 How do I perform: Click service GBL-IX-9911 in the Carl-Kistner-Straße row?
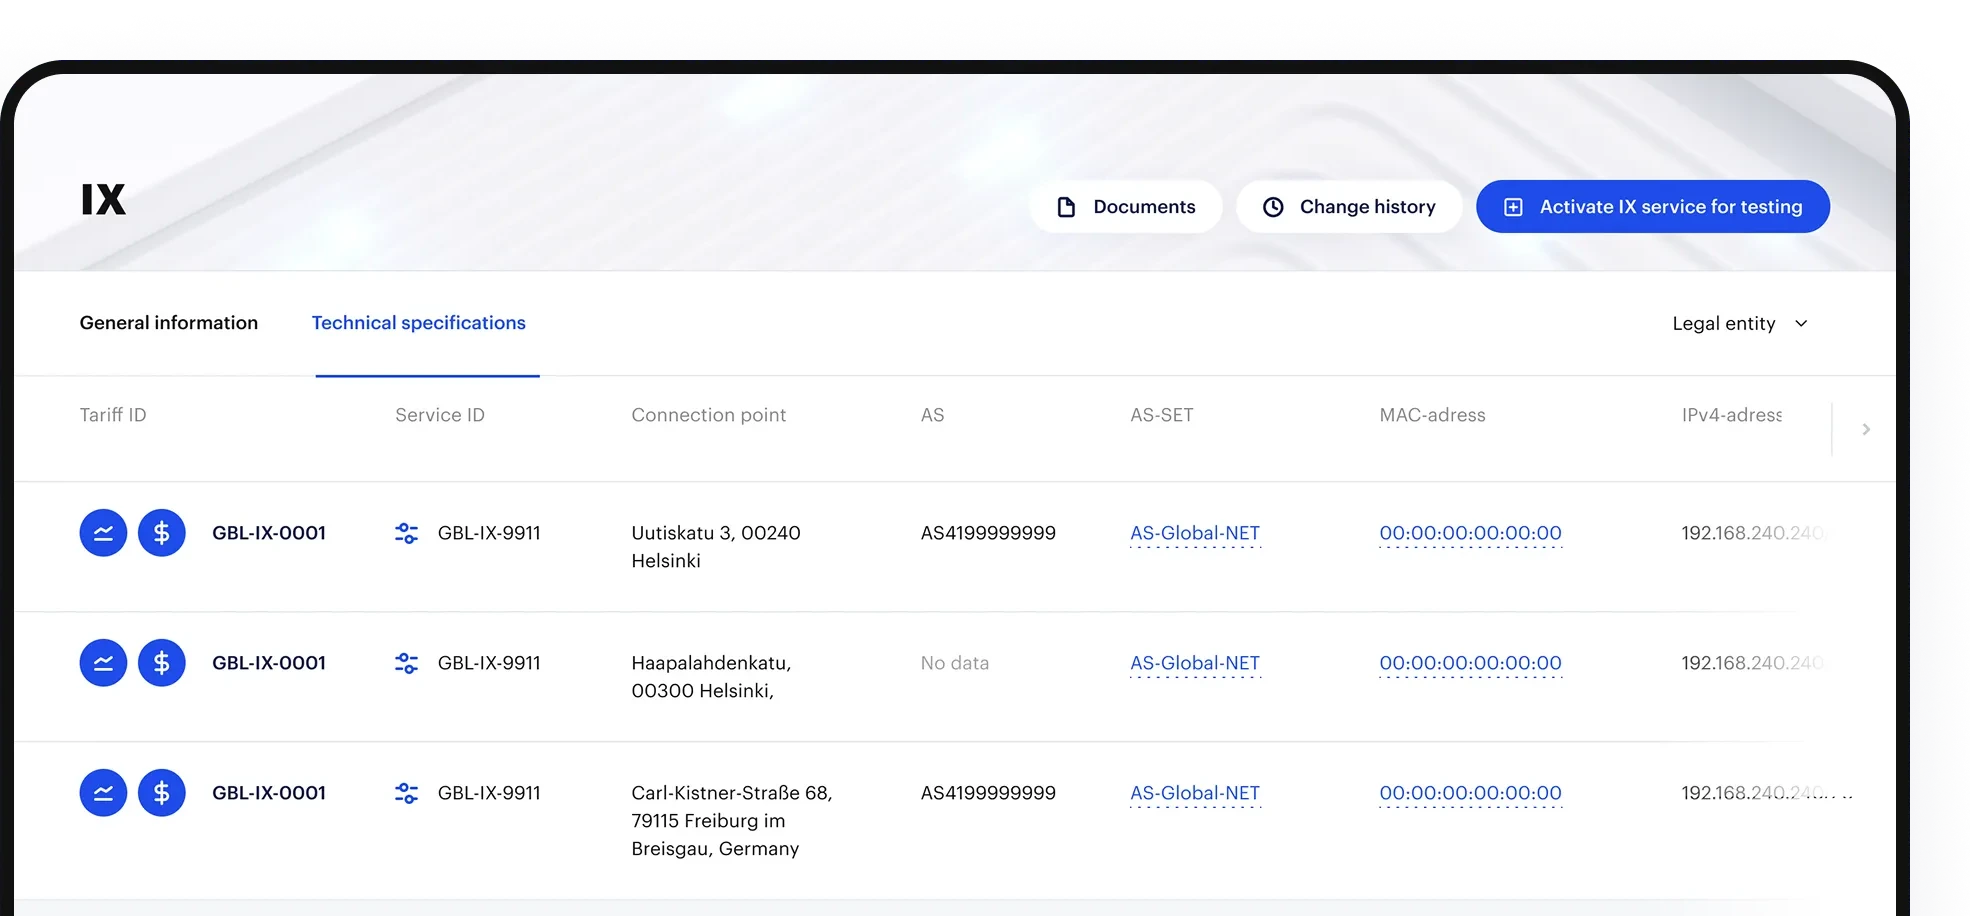[x=489, y=793]
